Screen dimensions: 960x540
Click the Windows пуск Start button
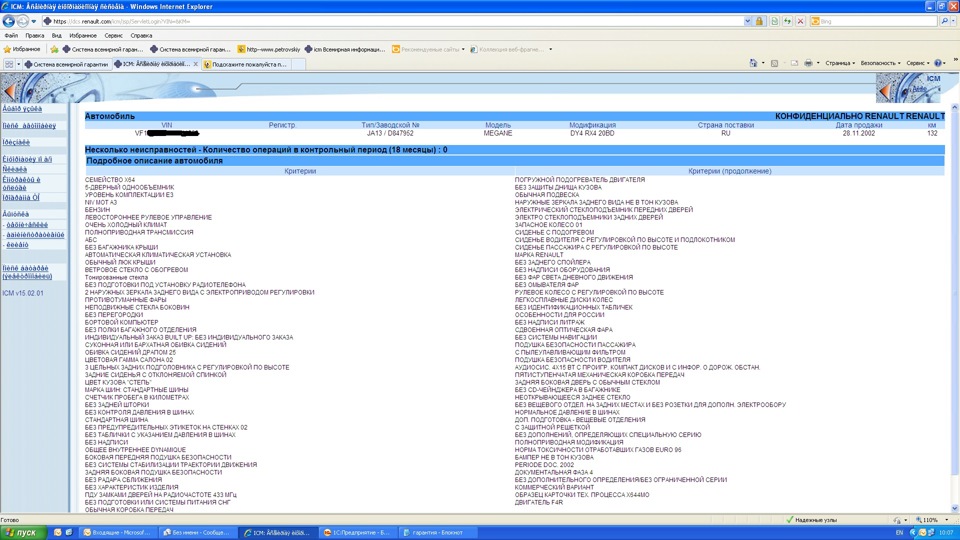coord(23,533)
